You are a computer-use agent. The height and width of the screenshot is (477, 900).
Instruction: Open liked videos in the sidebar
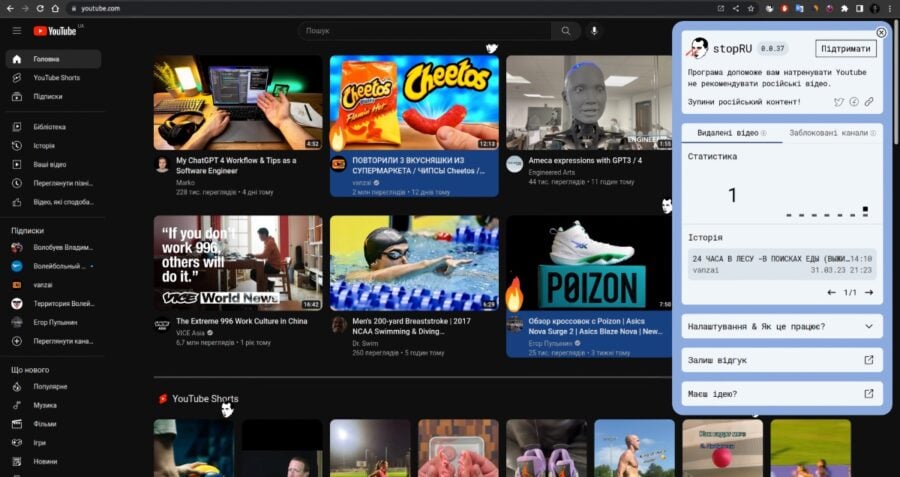[53, 202]
